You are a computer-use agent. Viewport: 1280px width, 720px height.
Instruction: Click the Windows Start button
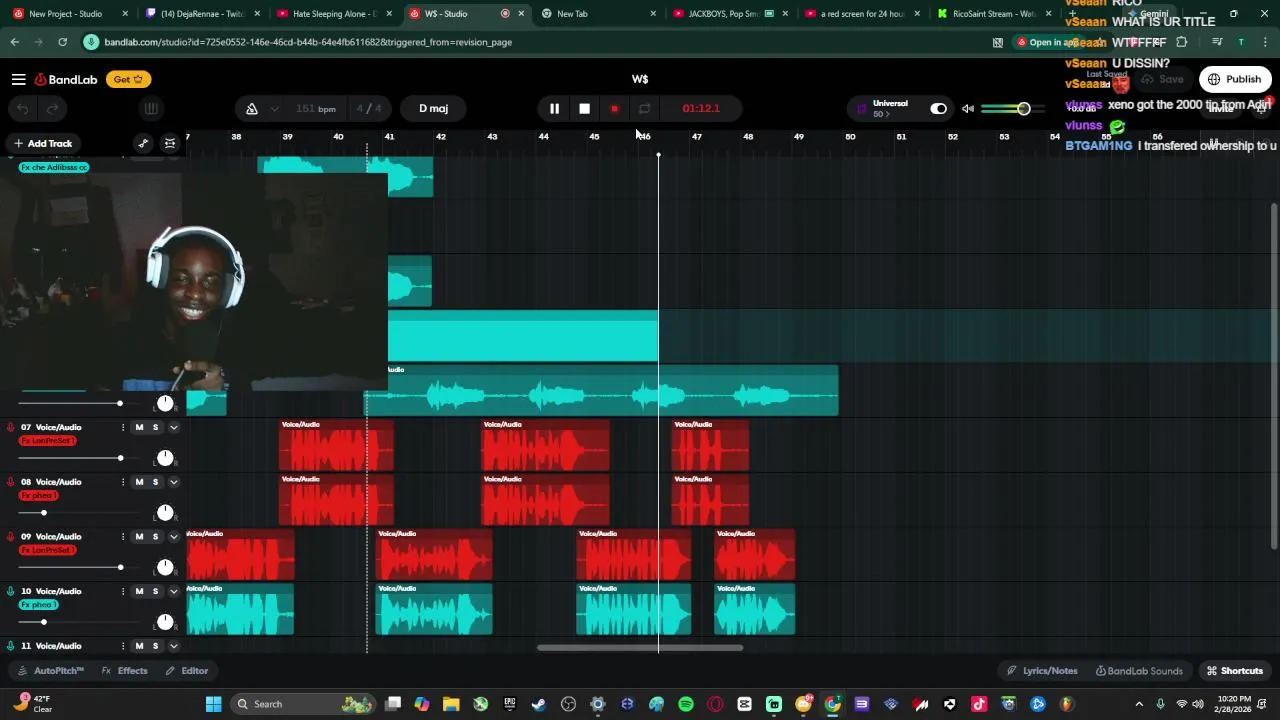click(x=213, y=704)
